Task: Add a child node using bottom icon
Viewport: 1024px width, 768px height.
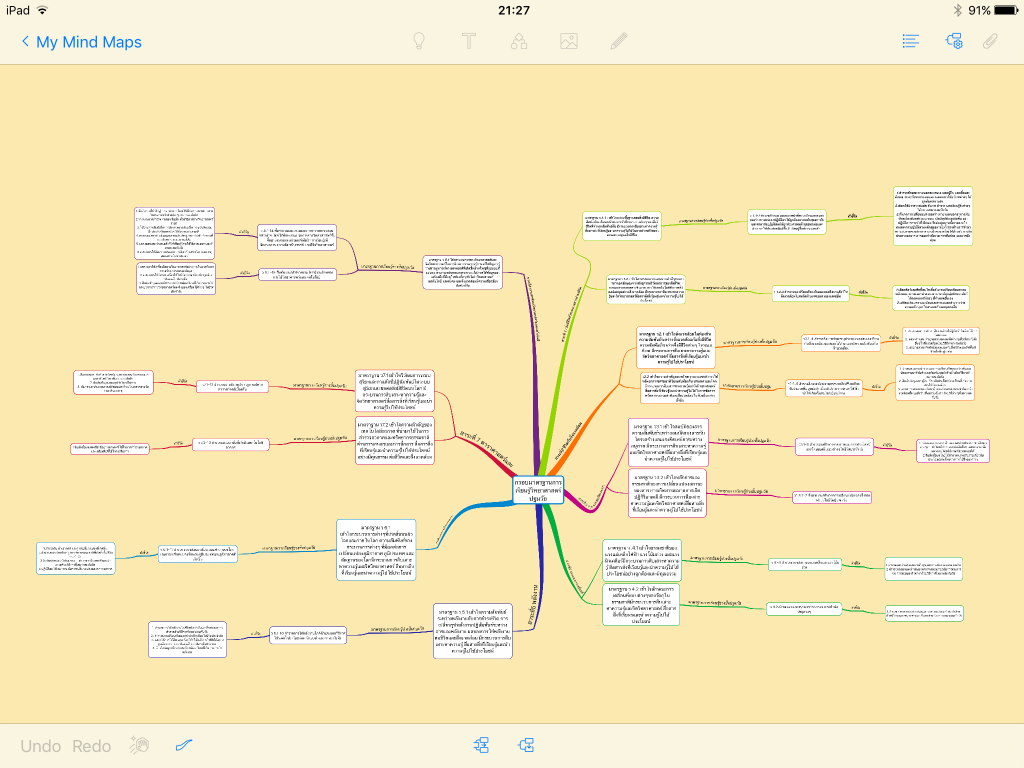Action: click(526, 746)
